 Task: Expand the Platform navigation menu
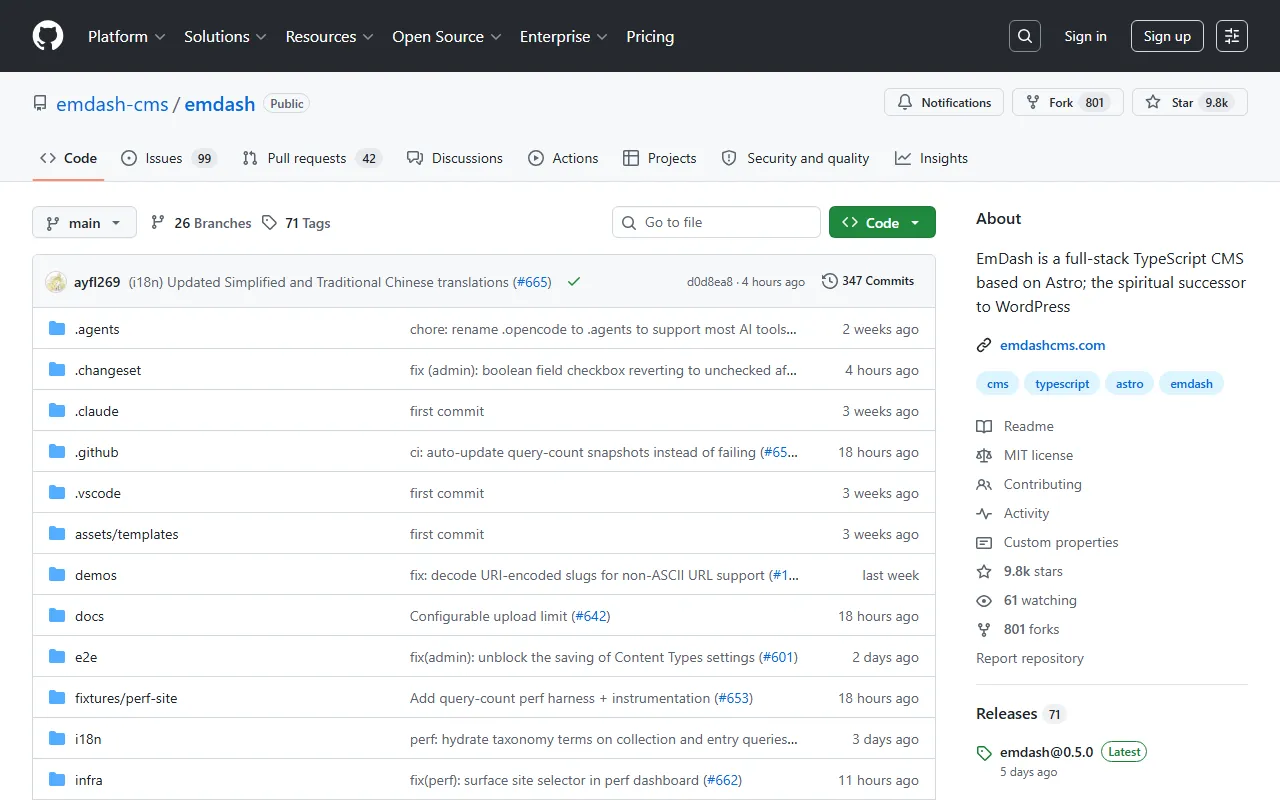tap(126, 36)
